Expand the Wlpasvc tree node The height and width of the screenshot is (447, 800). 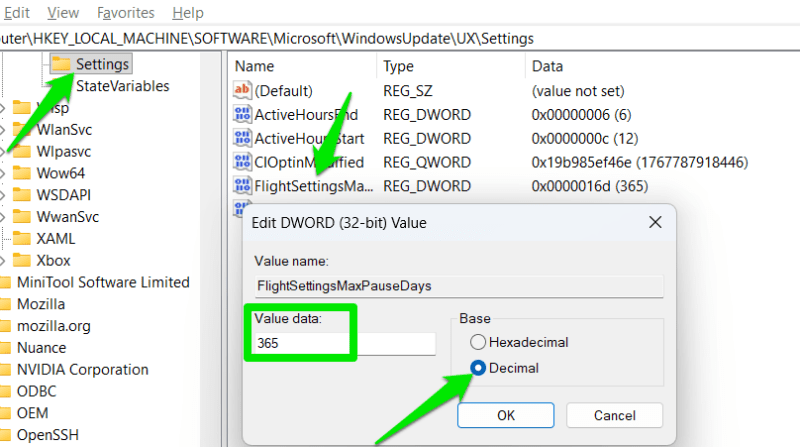[x=3, y=152]
